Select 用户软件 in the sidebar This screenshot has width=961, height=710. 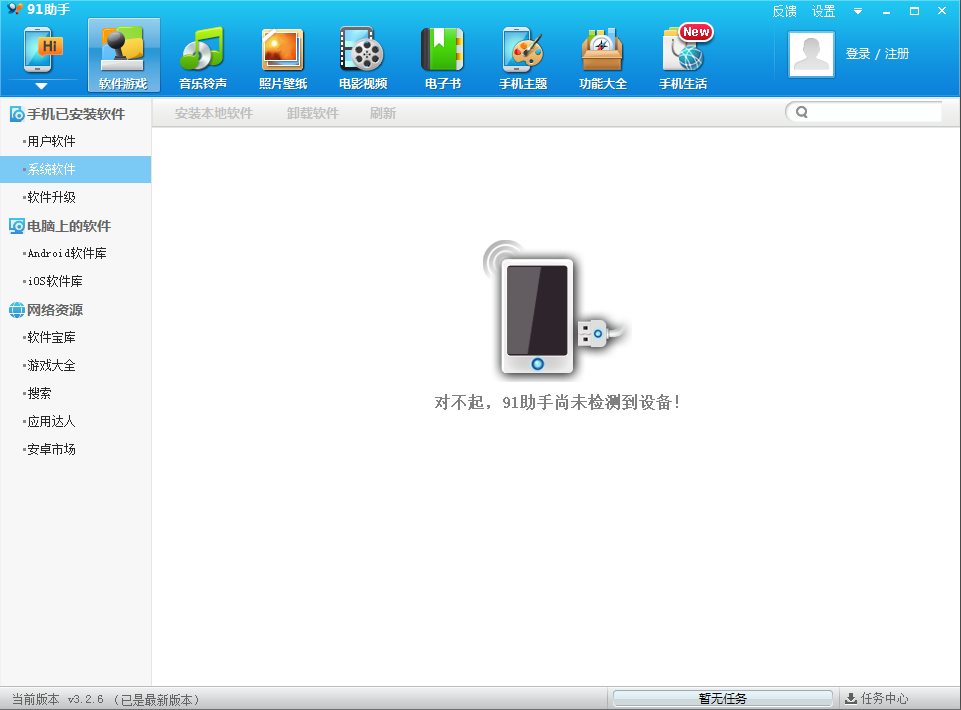click(x=52, y=141)
